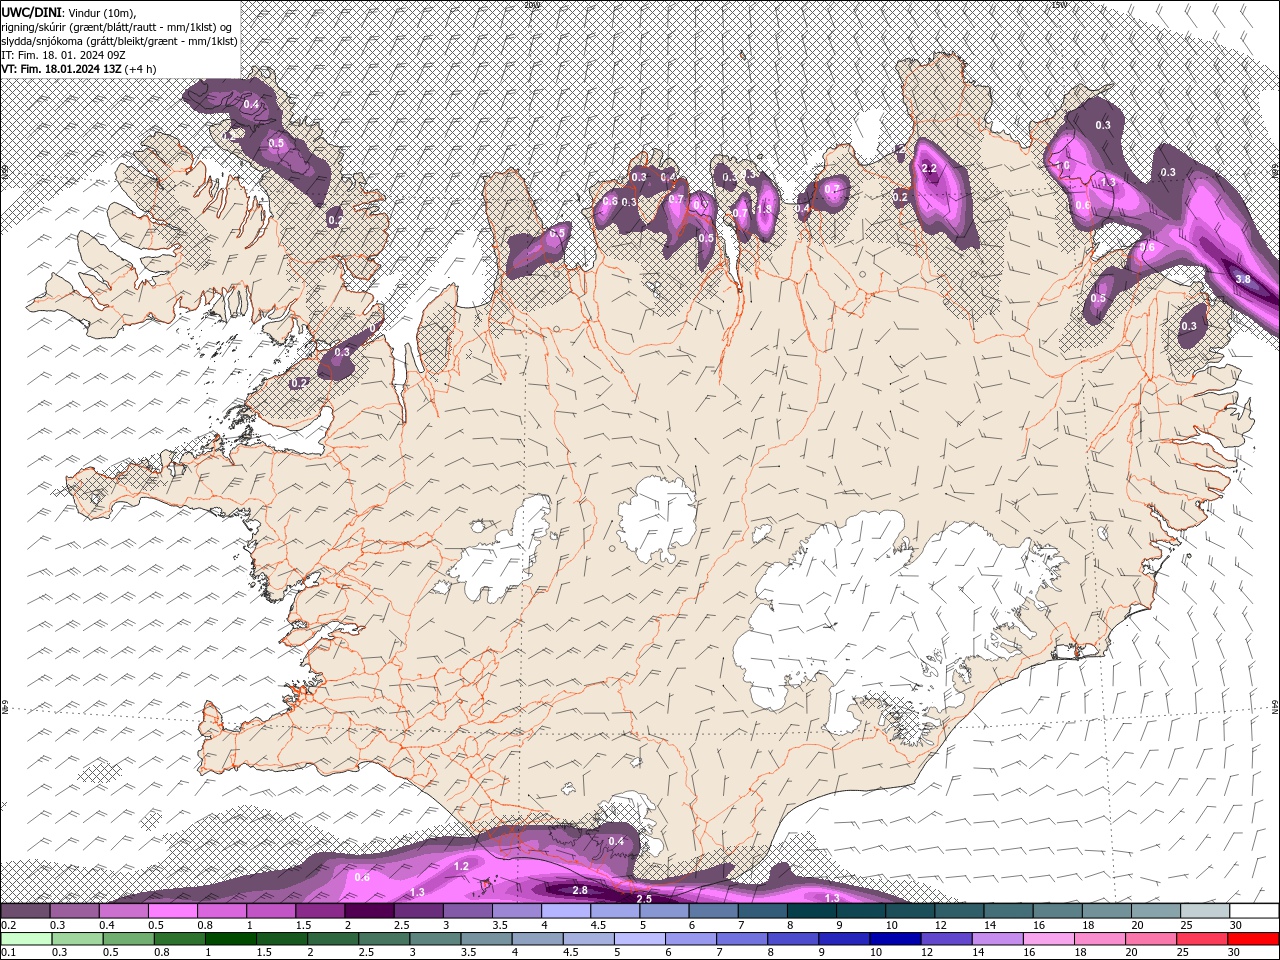Upper legend: pick lavender swatch between 4 and 4.5
This screenshot has height=960, width=1280.
(x=566, y=911)
